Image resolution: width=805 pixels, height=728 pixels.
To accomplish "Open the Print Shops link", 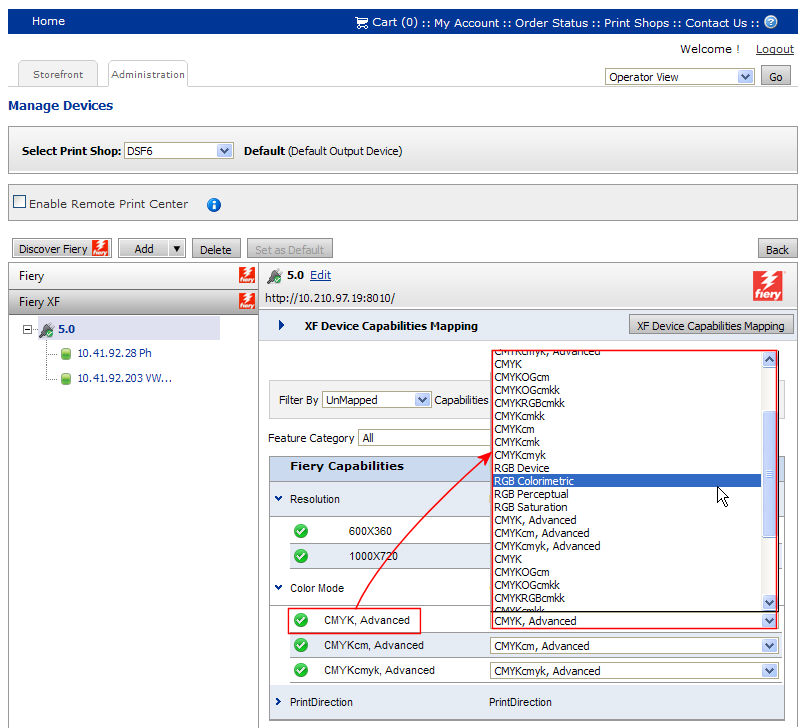I will click(637, 23).
